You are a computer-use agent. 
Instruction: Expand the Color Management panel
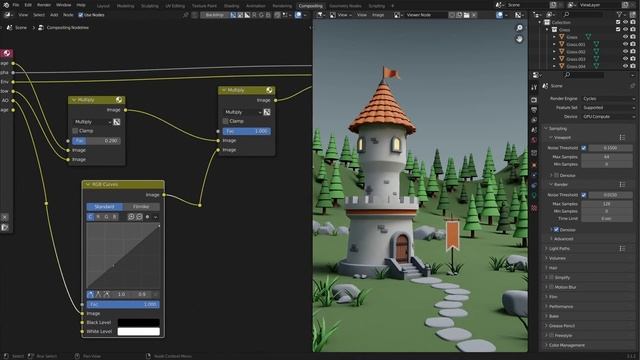[x=567, y=345]
